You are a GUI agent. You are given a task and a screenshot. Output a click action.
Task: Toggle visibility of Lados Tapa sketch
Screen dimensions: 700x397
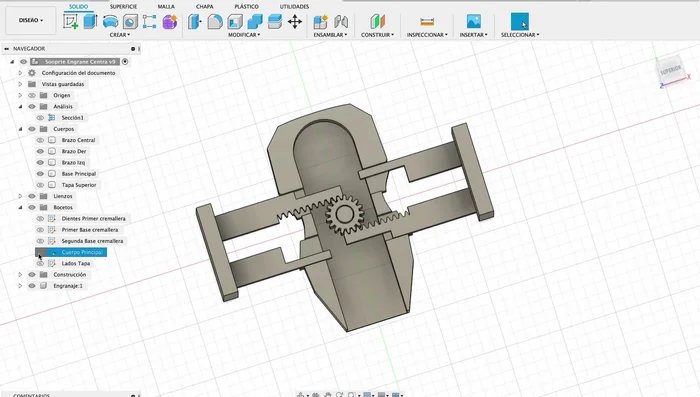[x=40, y=263]
